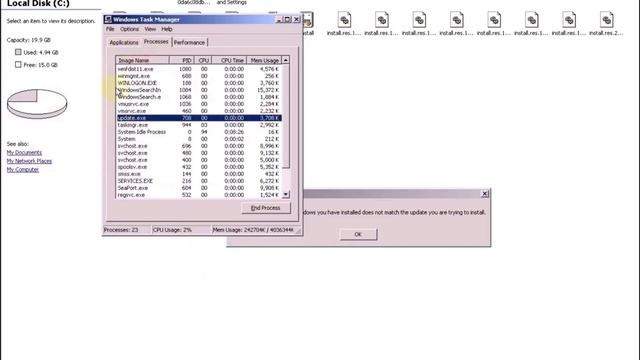This screenshot has width=640, height=360.
Task: Select the WindowsSearch.e process with PID 1068
Action: (x=198, y=97)
